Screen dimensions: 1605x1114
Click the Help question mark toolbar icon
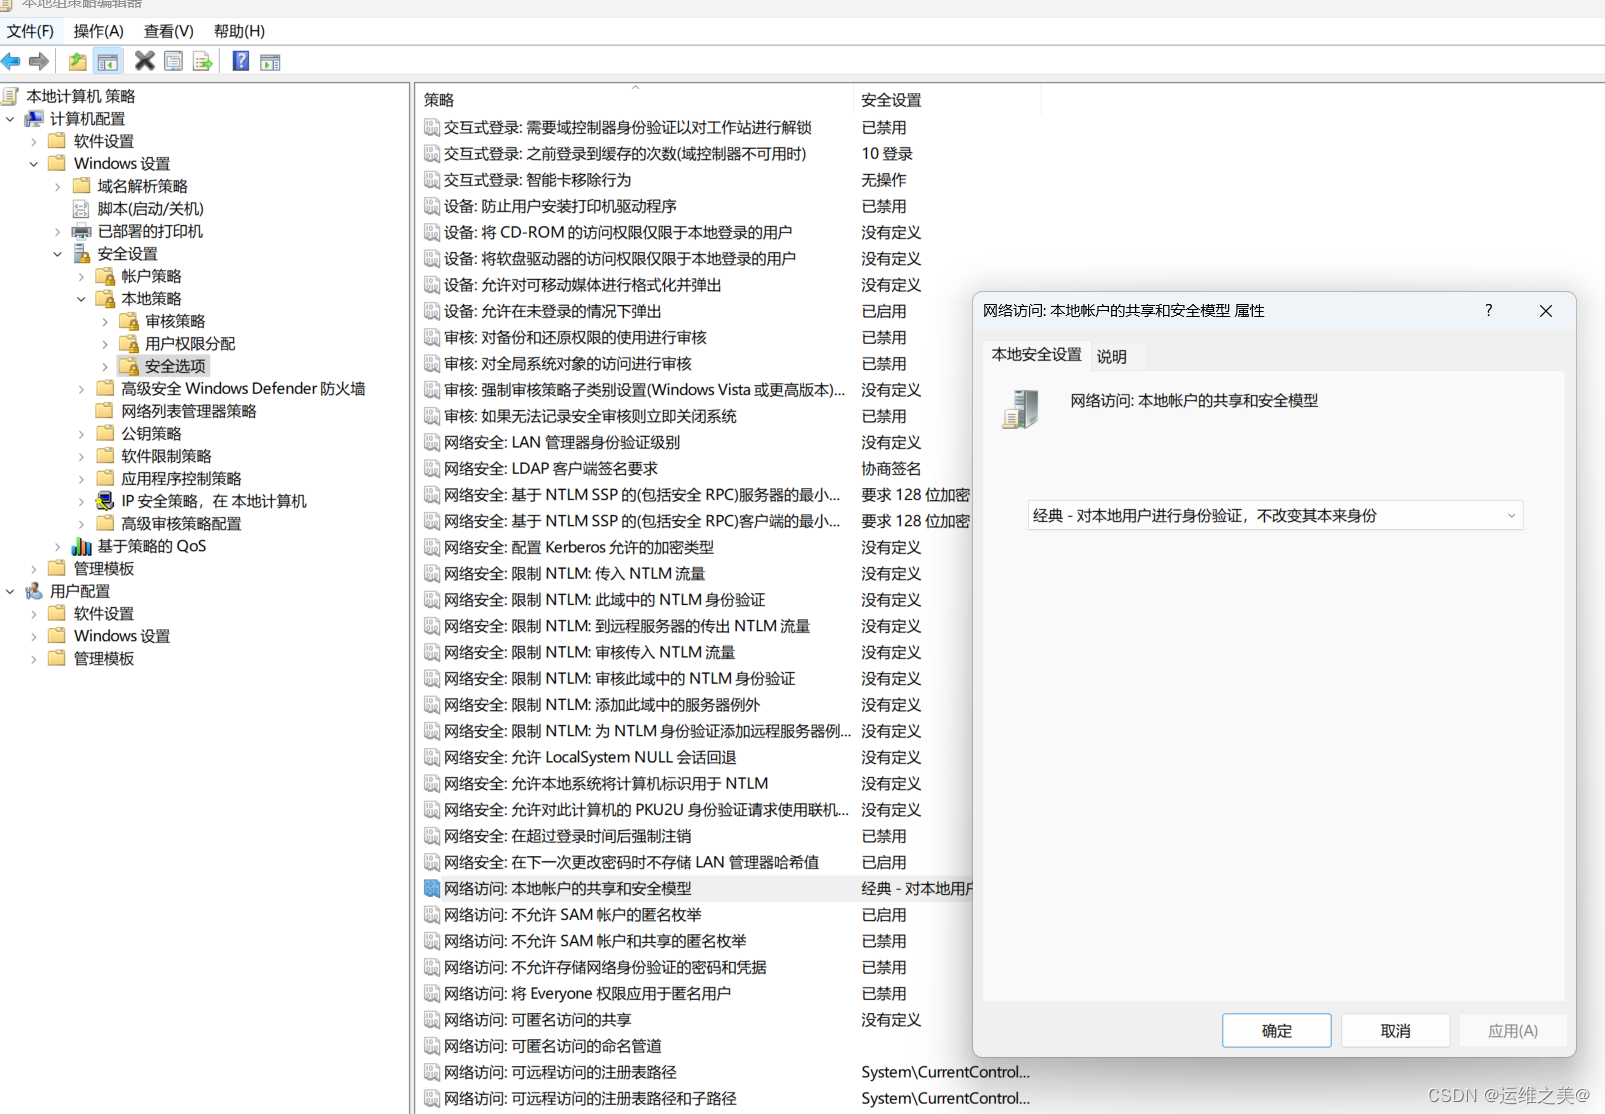(x=241, y=61)
